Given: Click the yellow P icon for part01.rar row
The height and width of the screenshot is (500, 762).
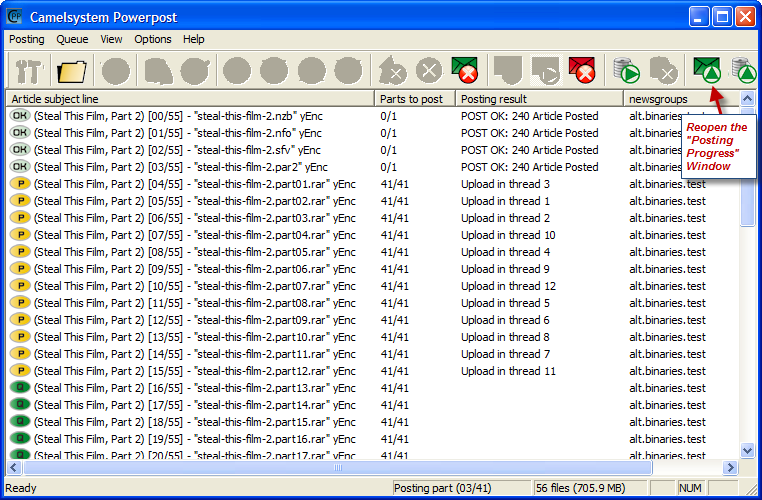Looking at the screenshot, I should tap(20, 184).
